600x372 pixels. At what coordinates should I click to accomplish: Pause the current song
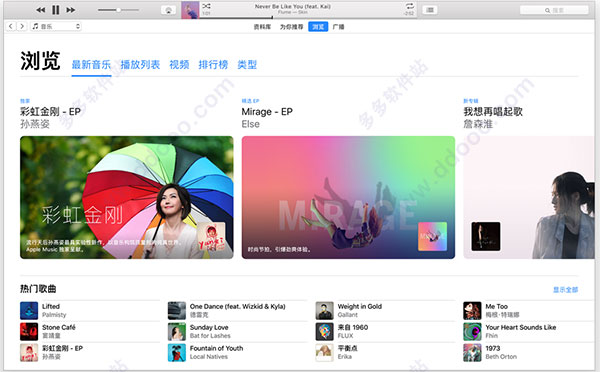[x=56, y=10]
